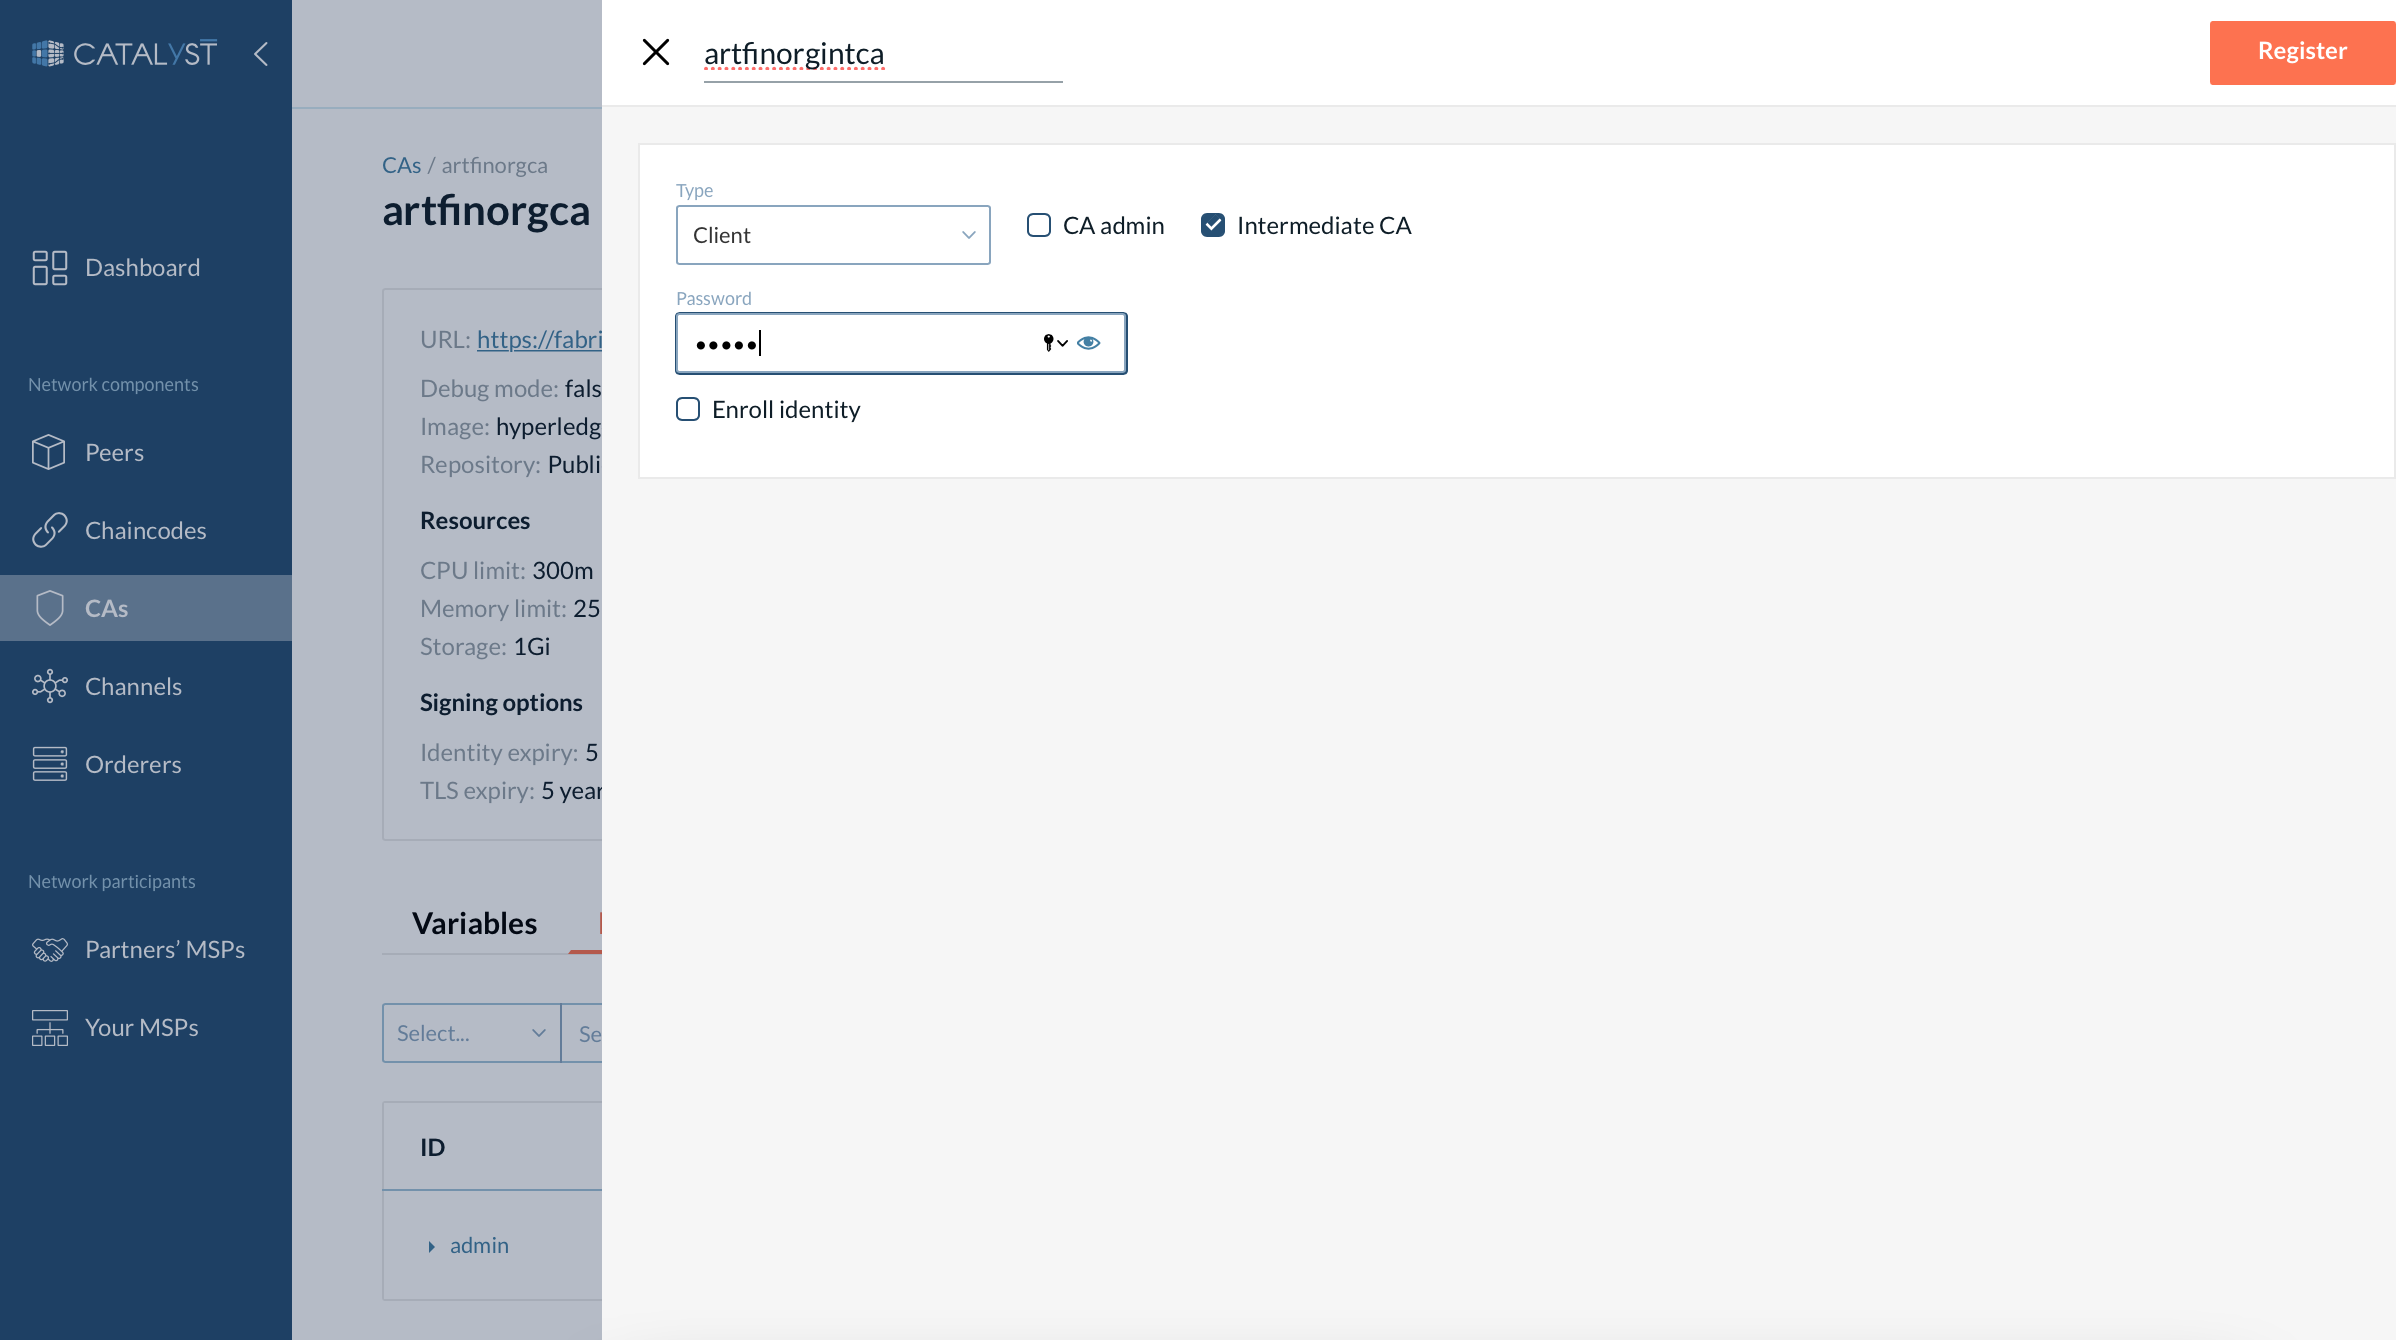Open the Variables Select dropdown
Viewport: 2396px width, 1340px height.
(471, 1032)
